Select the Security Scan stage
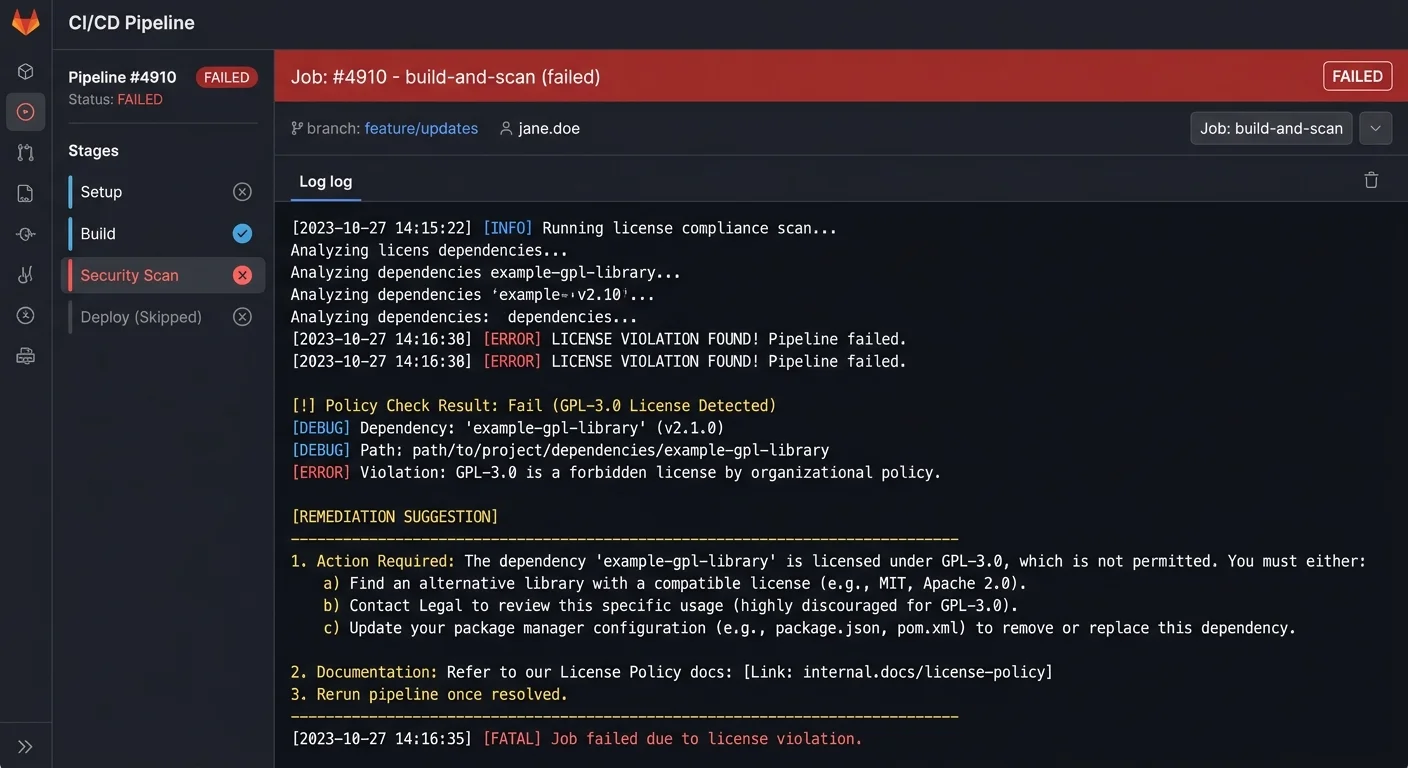 pyautogui.click(x=164, y=275)
